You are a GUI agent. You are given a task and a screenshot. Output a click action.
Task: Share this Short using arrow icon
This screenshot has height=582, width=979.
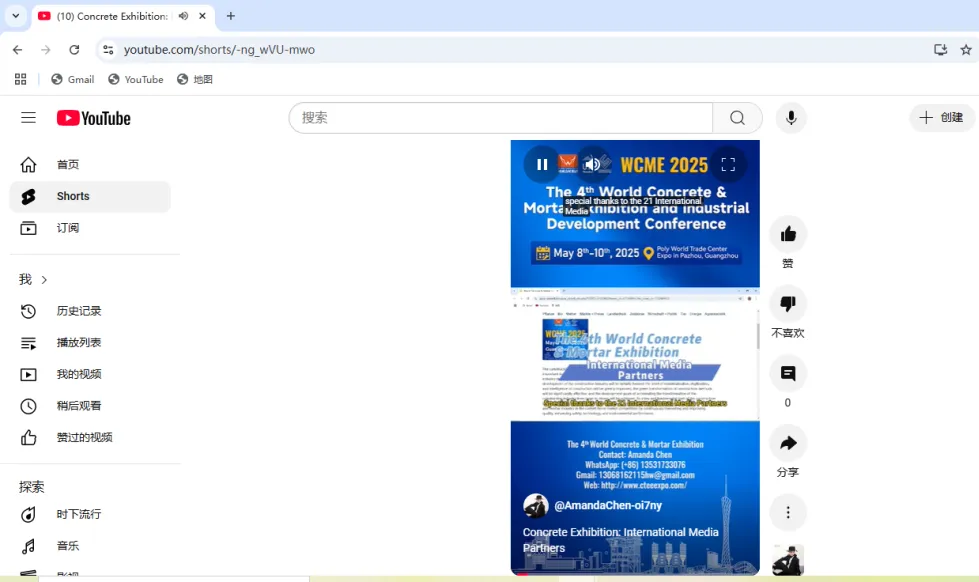[x=788, y=443]
